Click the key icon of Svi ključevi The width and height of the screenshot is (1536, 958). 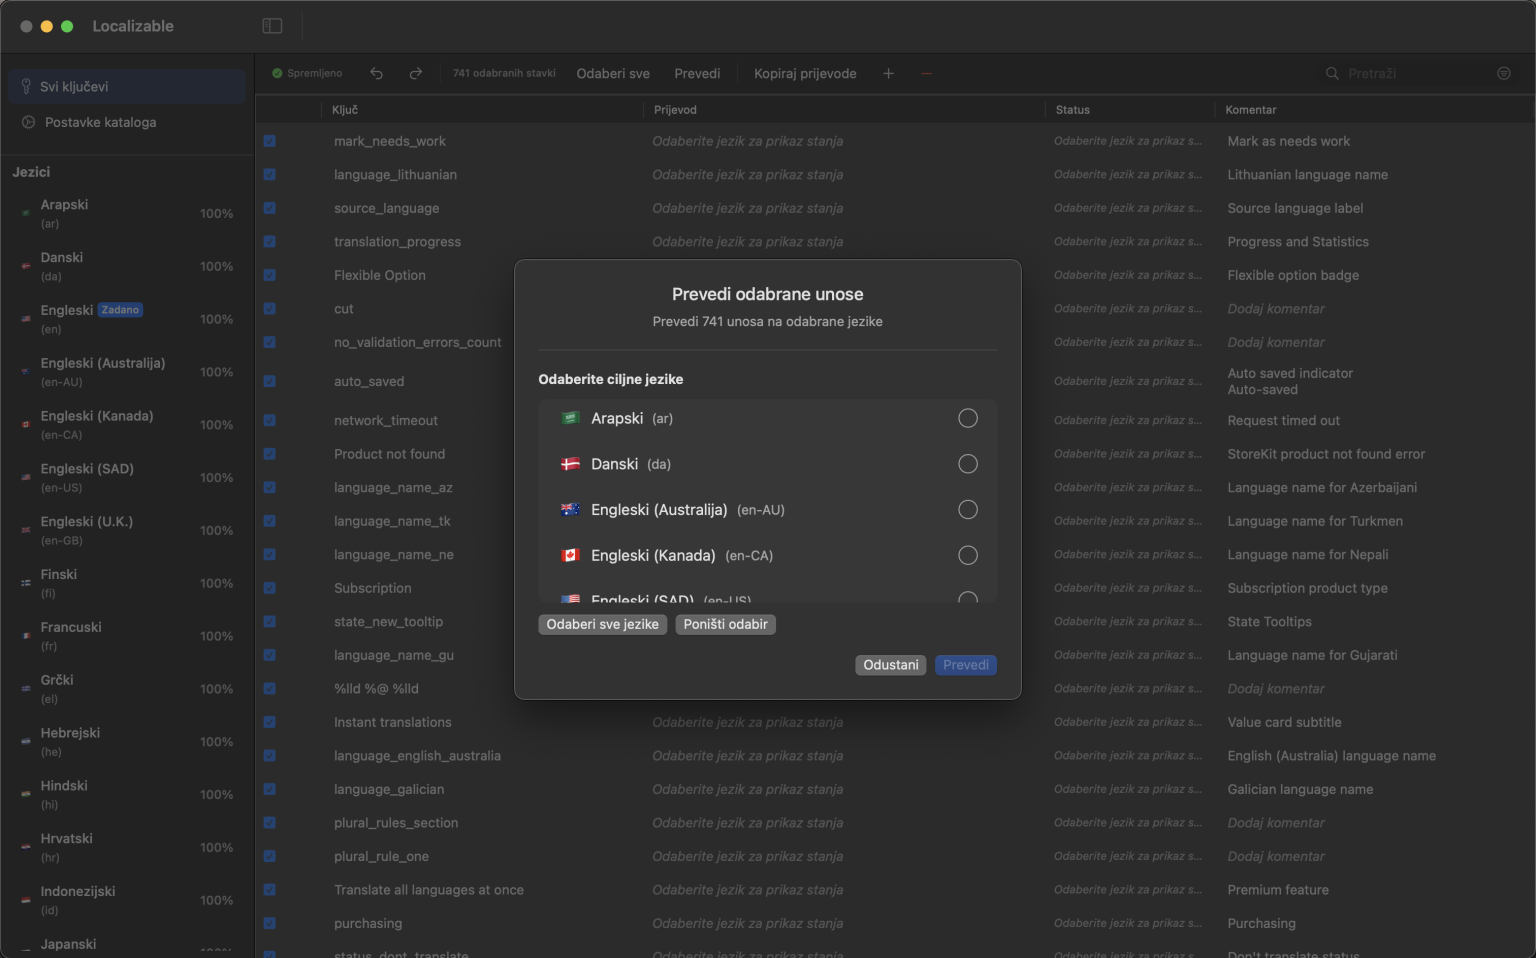coord(26,87)
